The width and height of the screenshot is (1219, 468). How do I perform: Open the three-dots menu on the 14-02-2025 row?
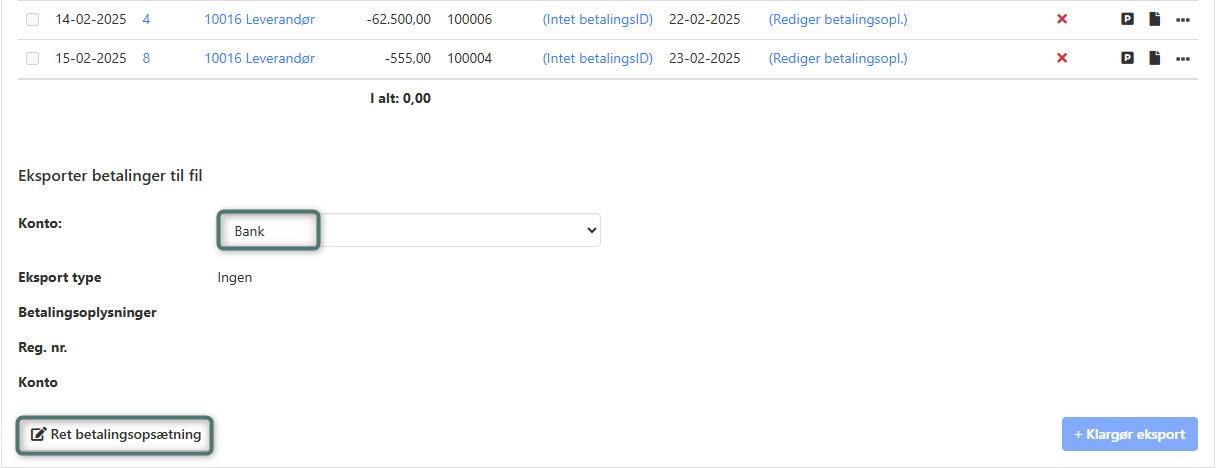tap(1183, 19)
